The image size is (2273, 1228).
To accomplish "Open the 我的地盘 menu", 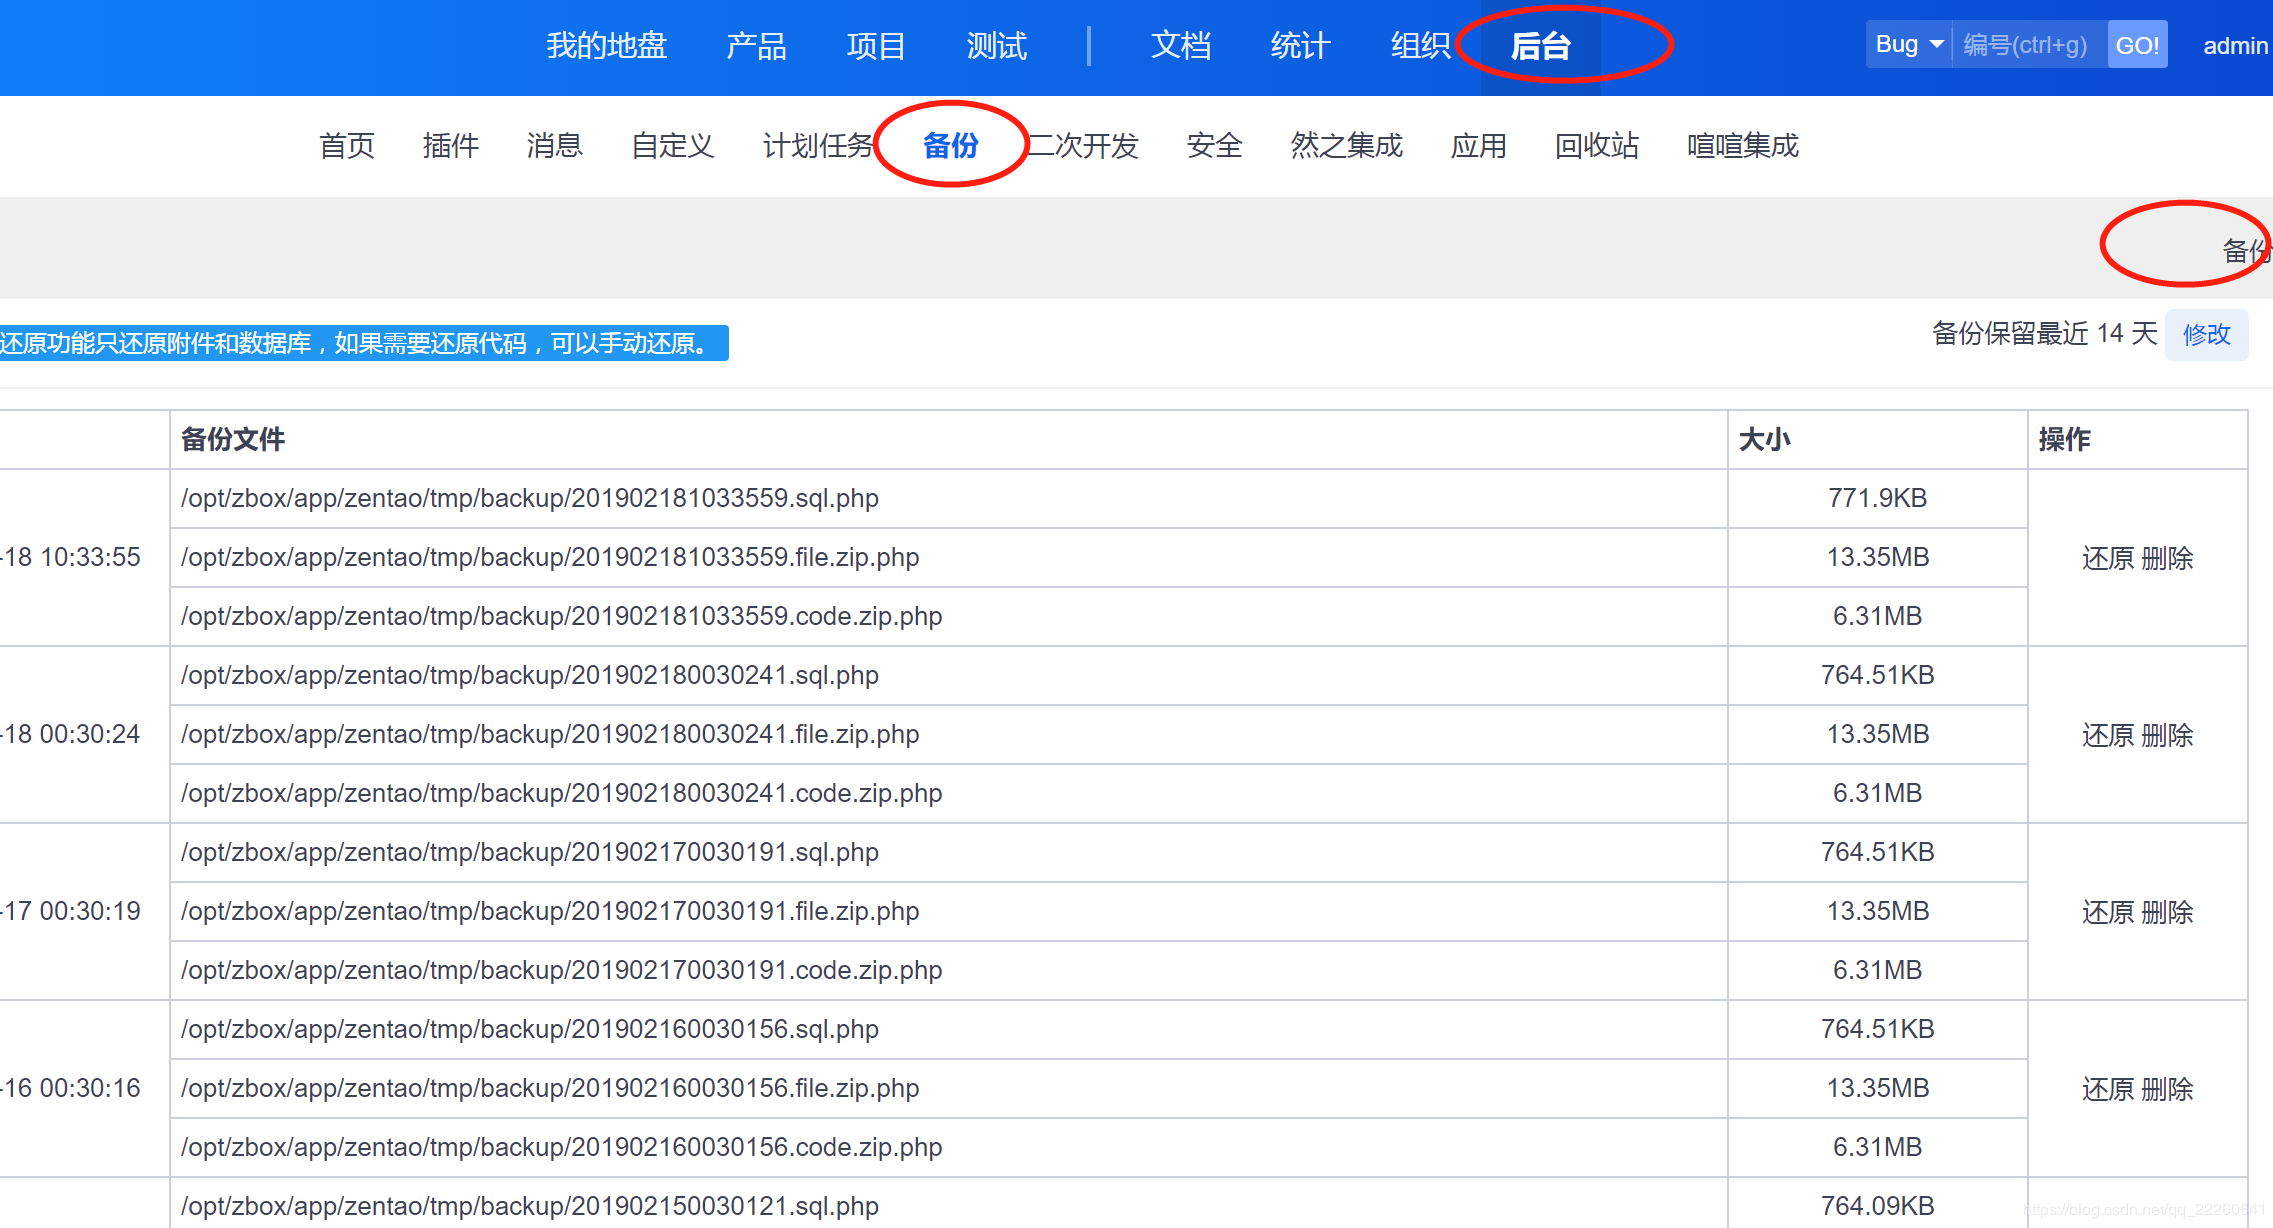I will (606, 46).
